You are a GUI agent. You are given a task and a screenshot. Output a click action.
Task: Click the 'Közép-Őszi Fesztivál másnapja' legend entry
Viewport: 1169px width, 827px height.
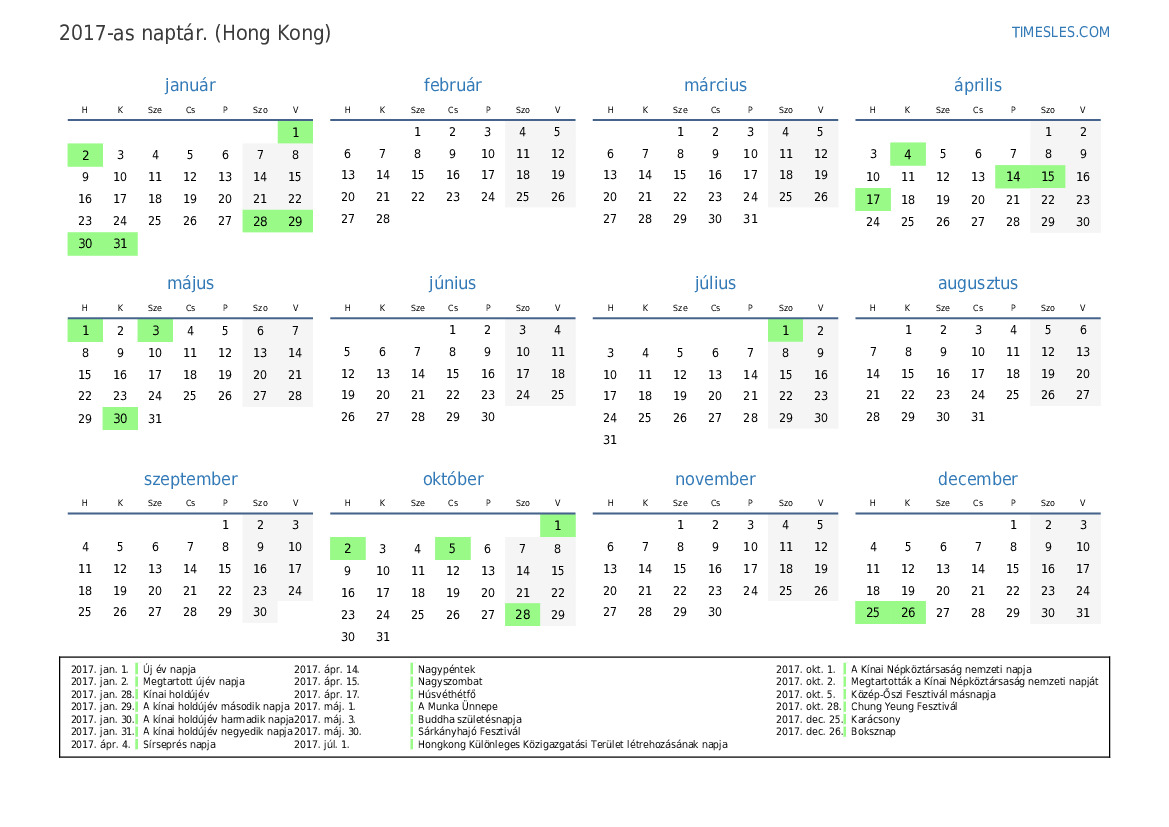(x=923, y=694)
